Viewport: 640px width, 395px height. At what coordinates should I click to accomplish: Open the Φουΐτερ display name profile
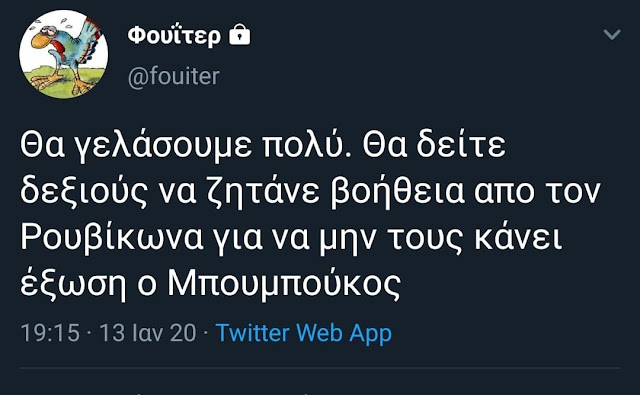(x=174, y=36)
